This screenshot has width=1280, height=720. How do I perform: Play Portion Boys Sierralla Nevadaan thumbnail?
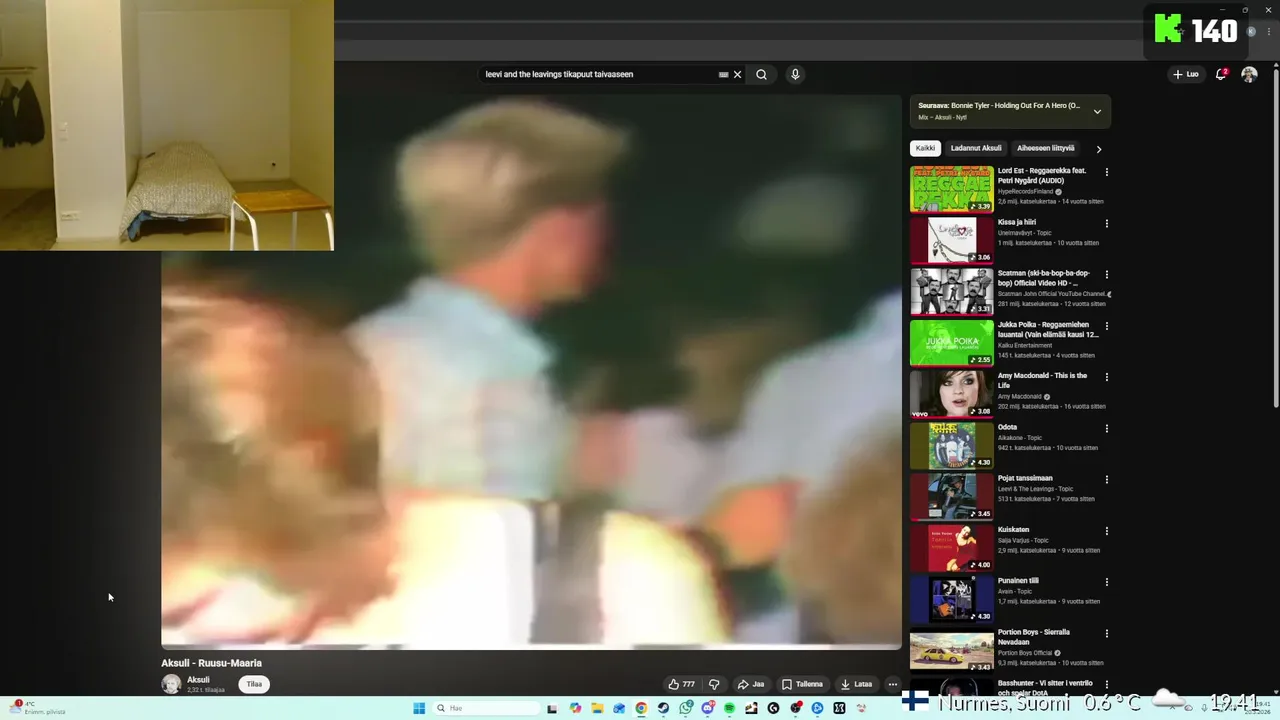952,650
